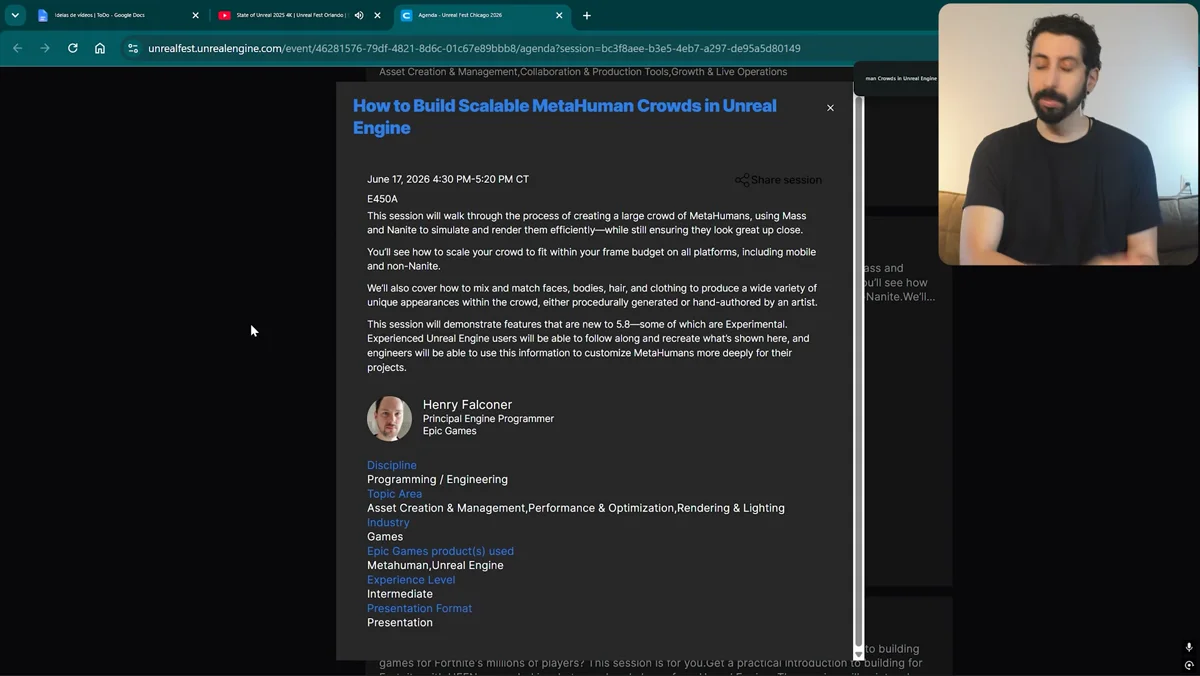View site information icon in address bar
Screen dimensions: 1200x676
133,48
